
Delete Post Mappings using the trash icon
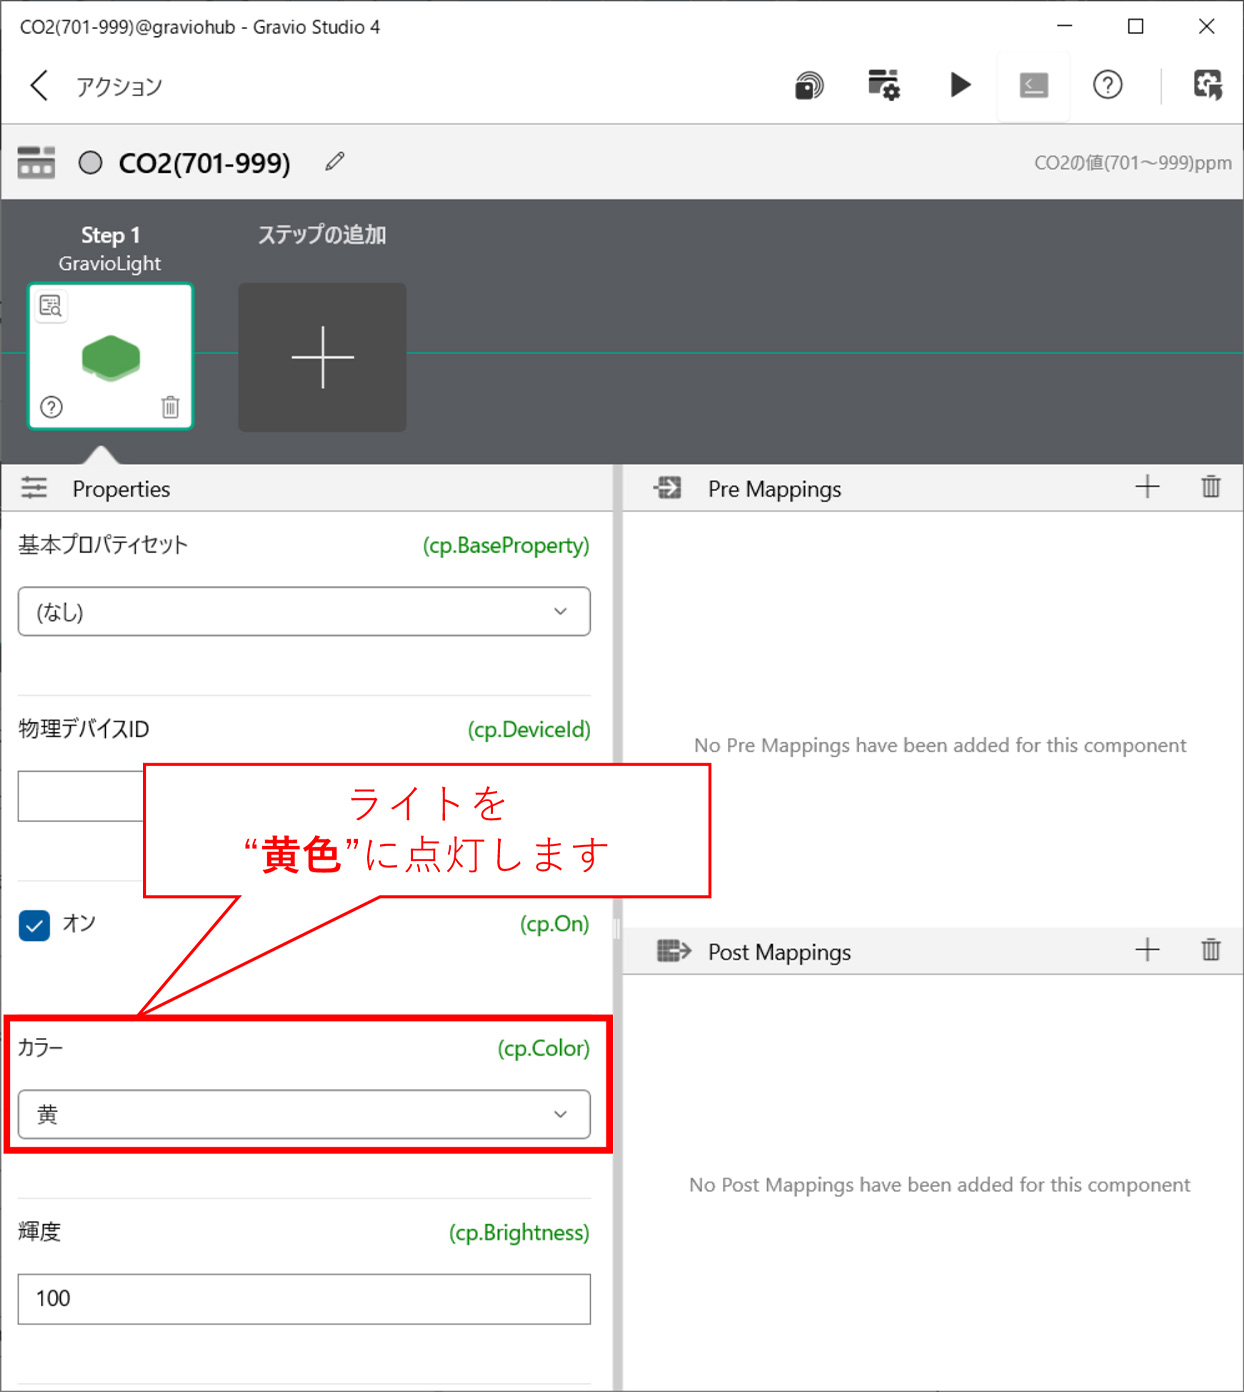click(x=1211, y=950)
